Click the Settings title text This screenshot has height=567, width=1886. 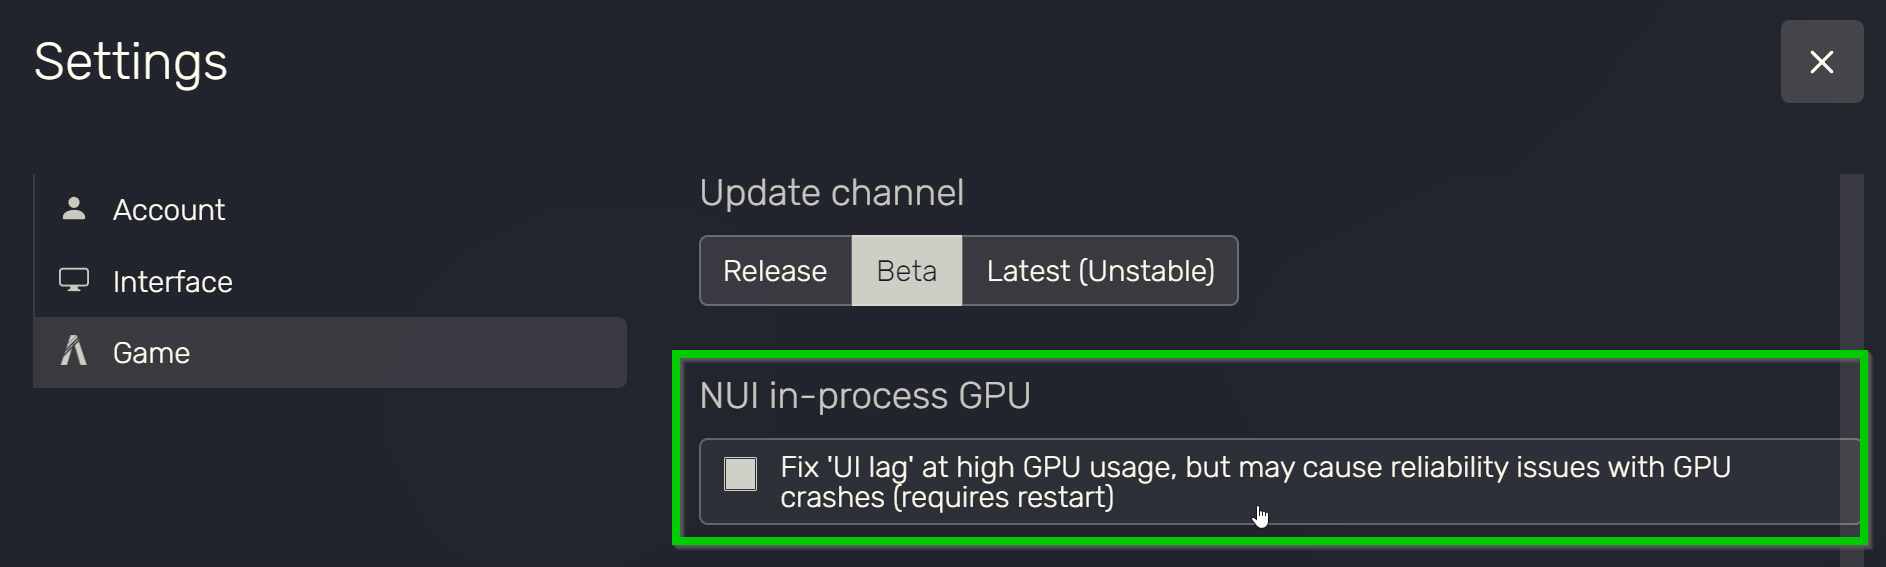[x=131, y=62]
